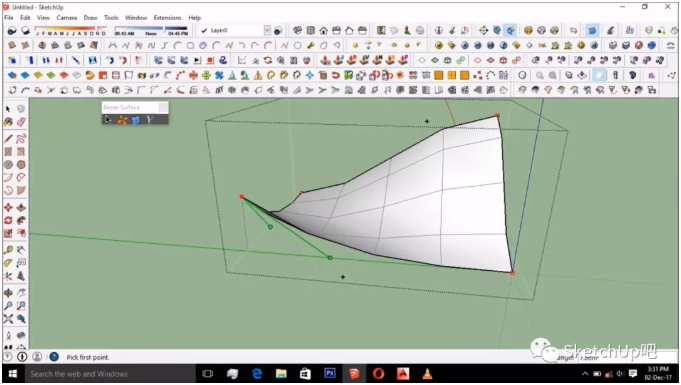Expand the Layer0 layer dropdown

click(267, 30)
